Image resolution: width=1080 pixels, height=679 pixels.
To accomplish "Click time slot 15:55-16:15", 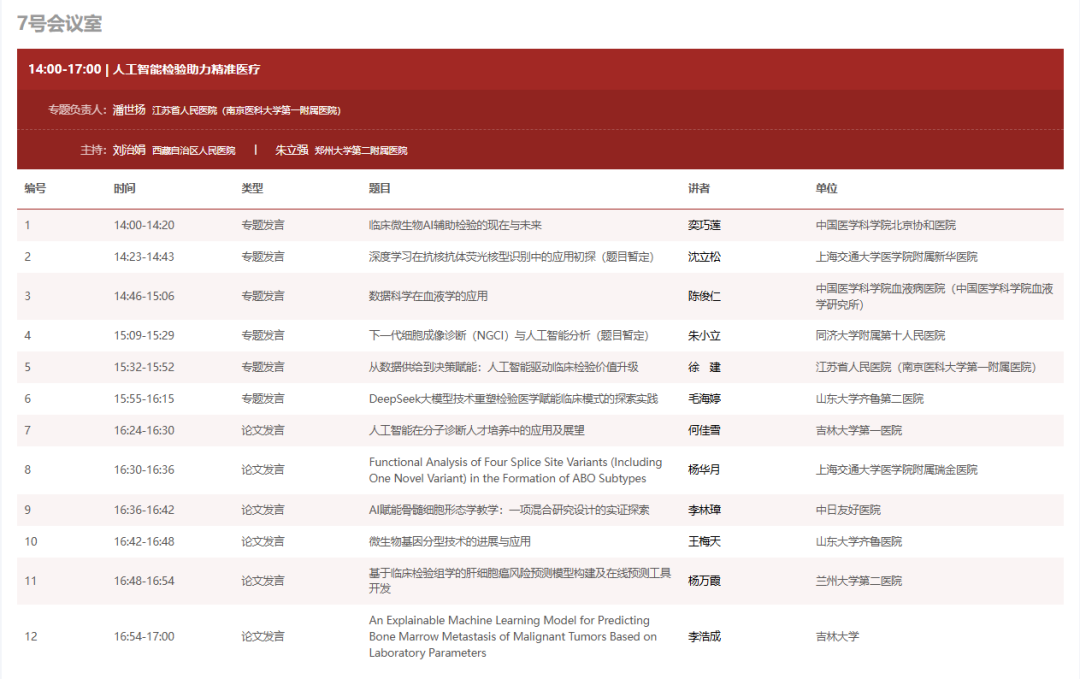I will pos(144,399).
